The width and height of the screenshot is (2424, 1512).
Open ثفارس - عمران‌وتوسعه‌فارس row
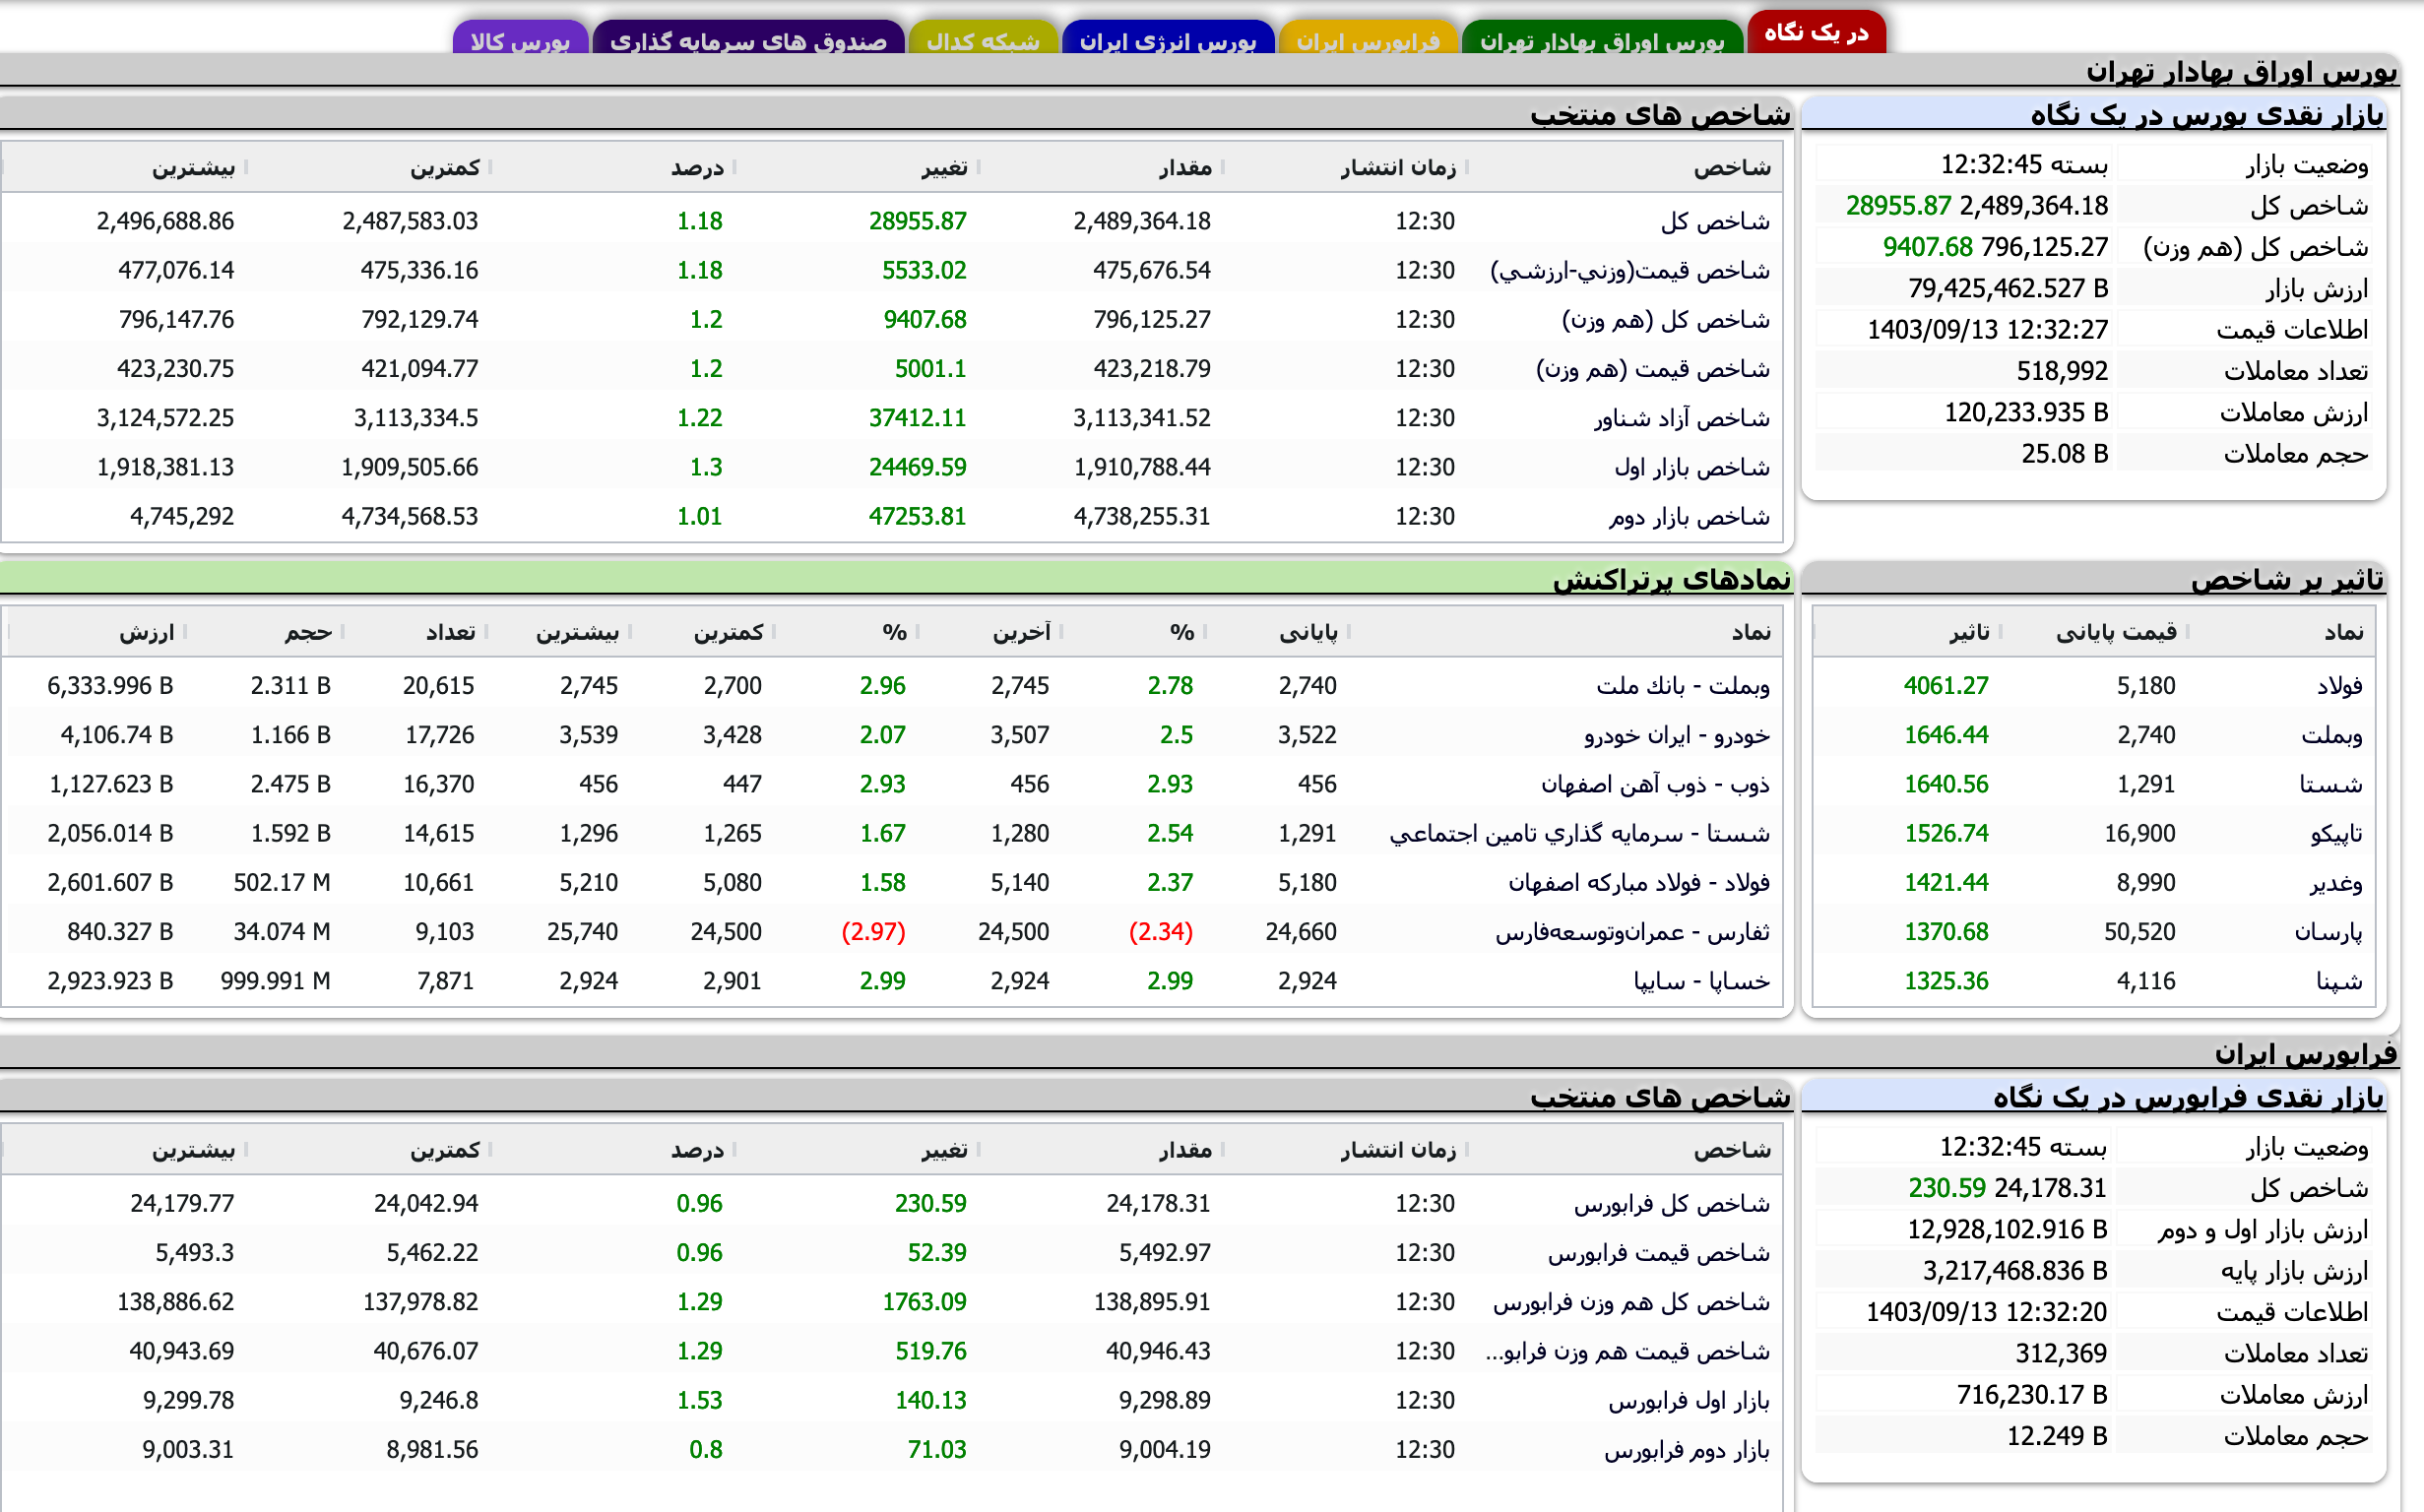[1640, 931]
